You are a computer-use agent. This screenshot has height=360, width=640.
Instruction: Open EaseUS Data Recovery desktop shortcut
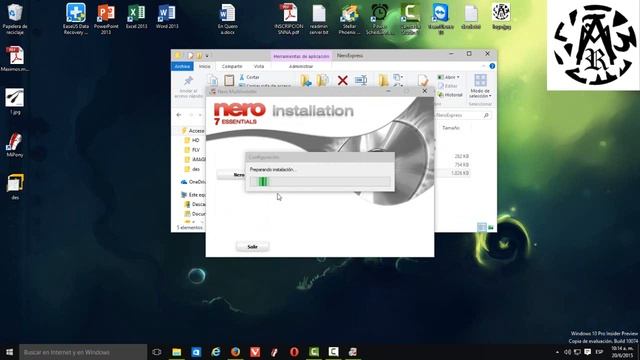click(x=76, y=19)
